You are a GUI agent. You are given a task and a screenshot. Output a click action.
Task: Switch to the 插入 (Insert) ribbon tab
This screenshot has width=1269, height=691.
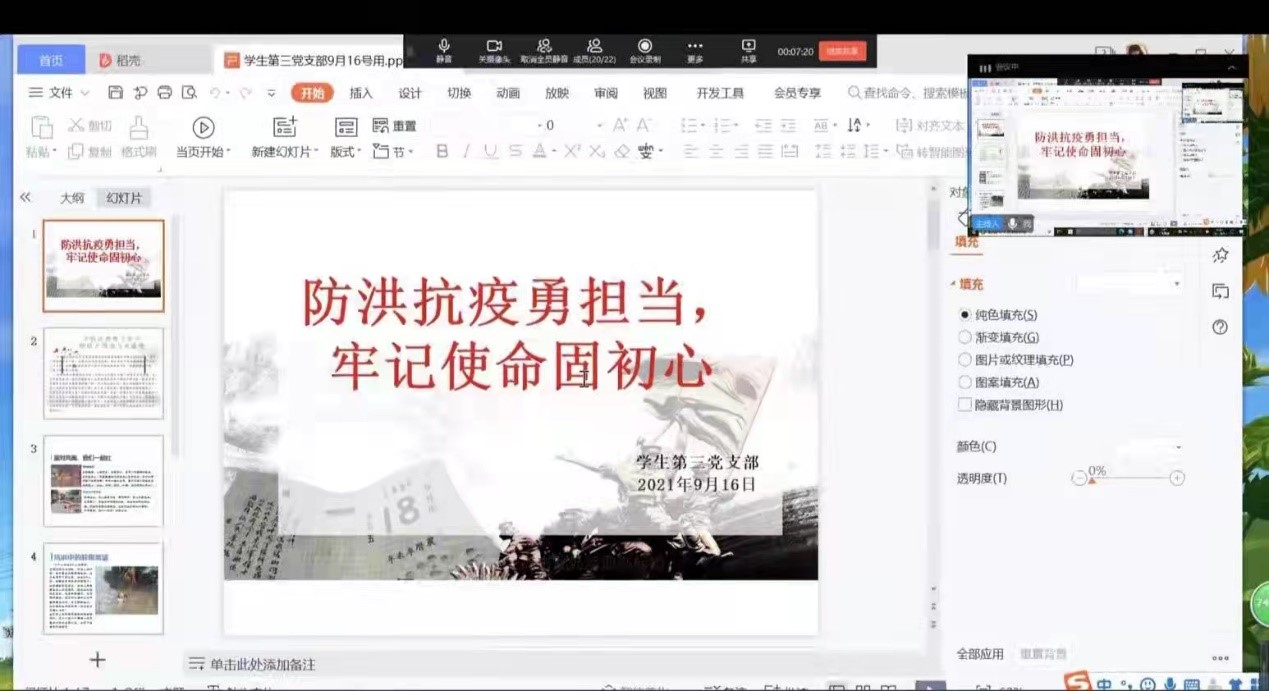click(x=361, y=93)
